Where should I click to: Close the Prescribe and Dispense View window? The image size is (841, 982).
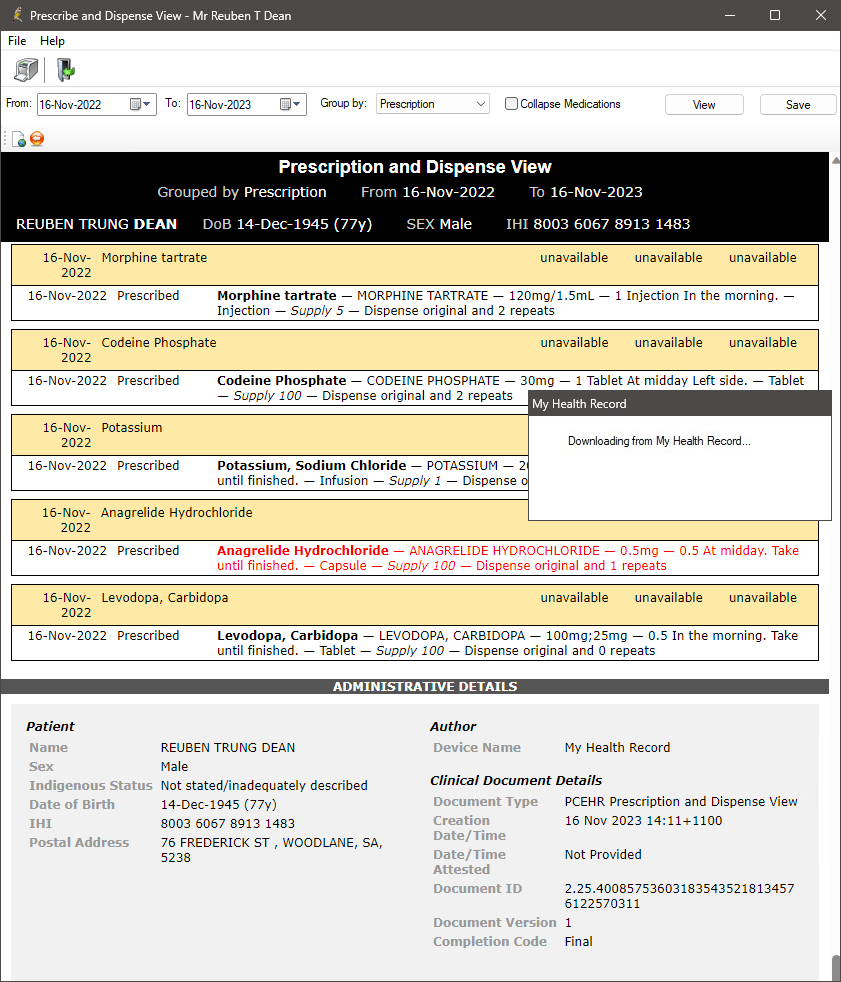[x=821, y=15]
